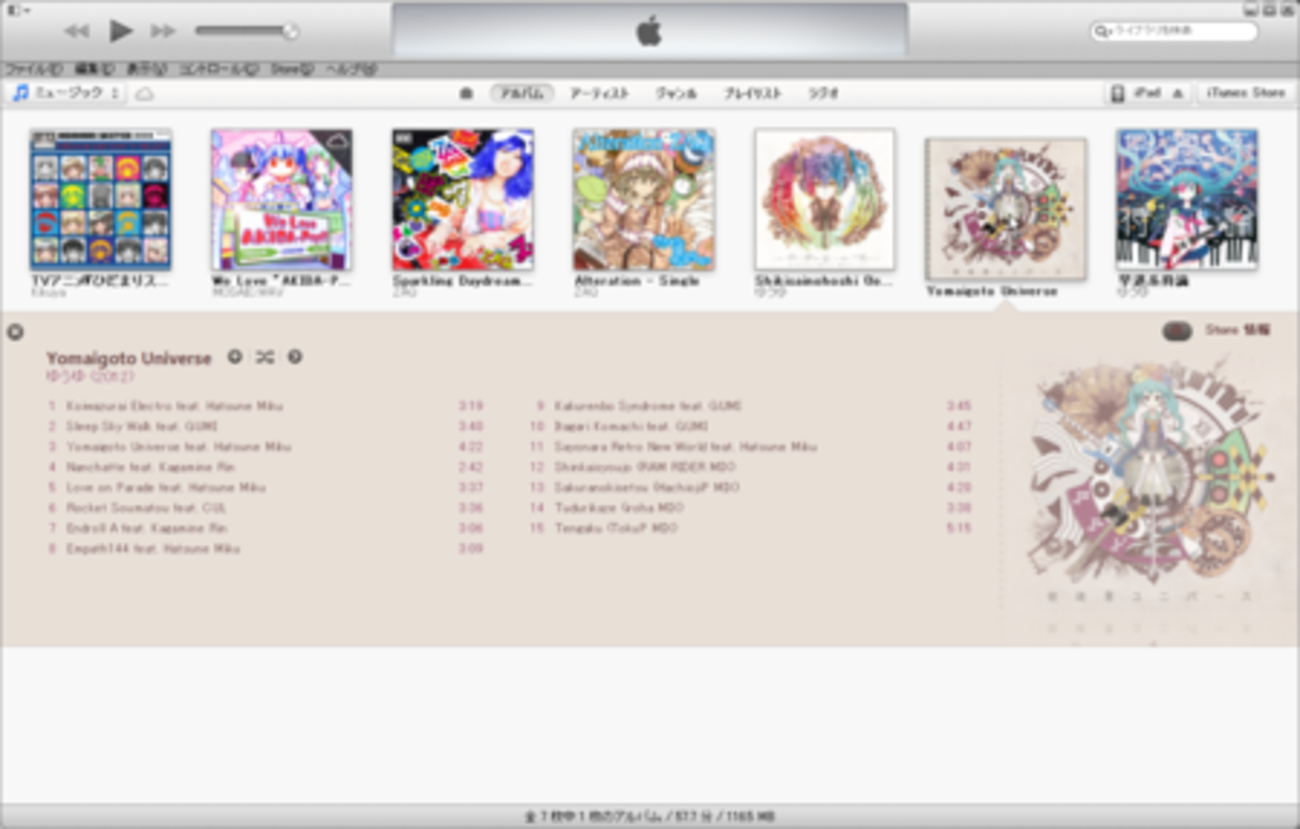The image size is (1300, 829).
Task: Click the search magnifier icon
Action: [x=1101, y=31]
